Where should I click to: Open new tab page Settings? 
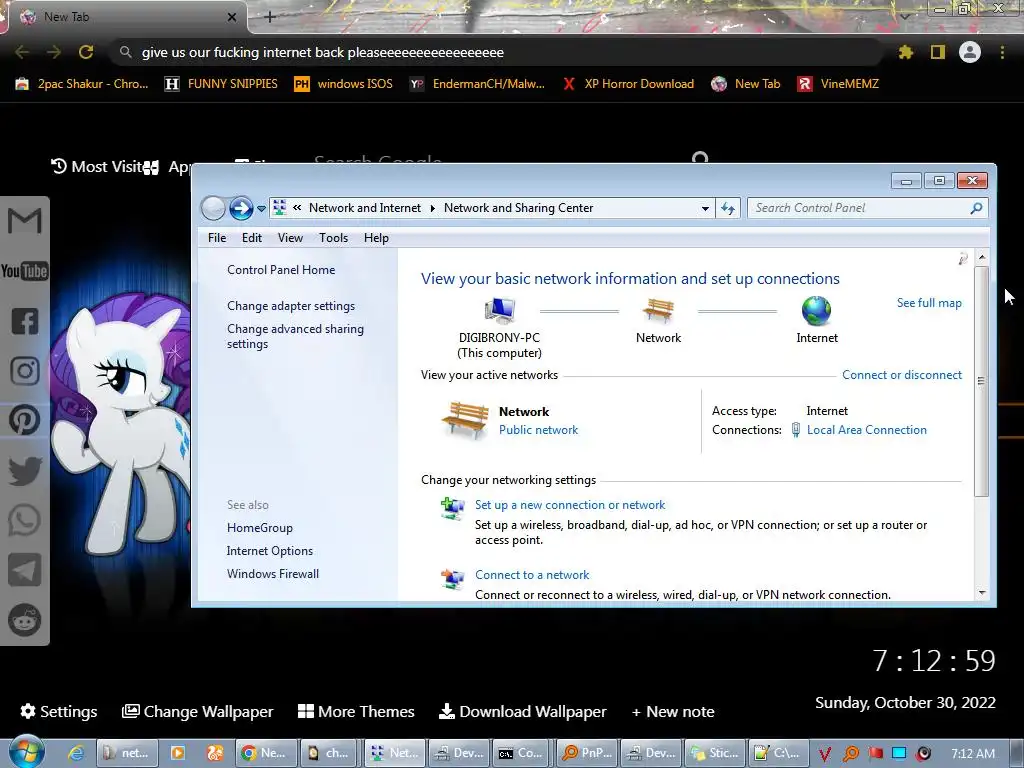(x=59, y=711)
